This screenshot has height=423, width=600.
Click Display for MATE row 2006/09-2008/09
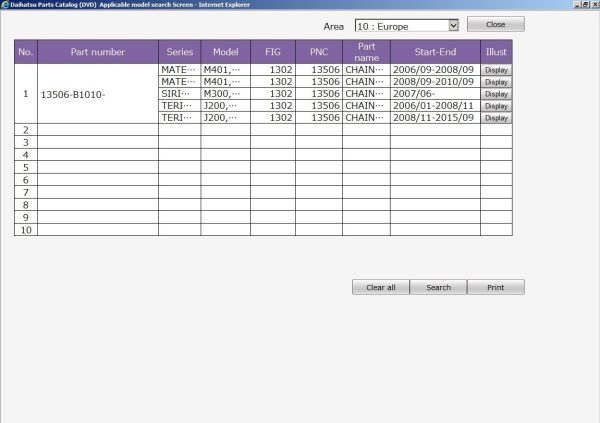[x=496, y=70]
